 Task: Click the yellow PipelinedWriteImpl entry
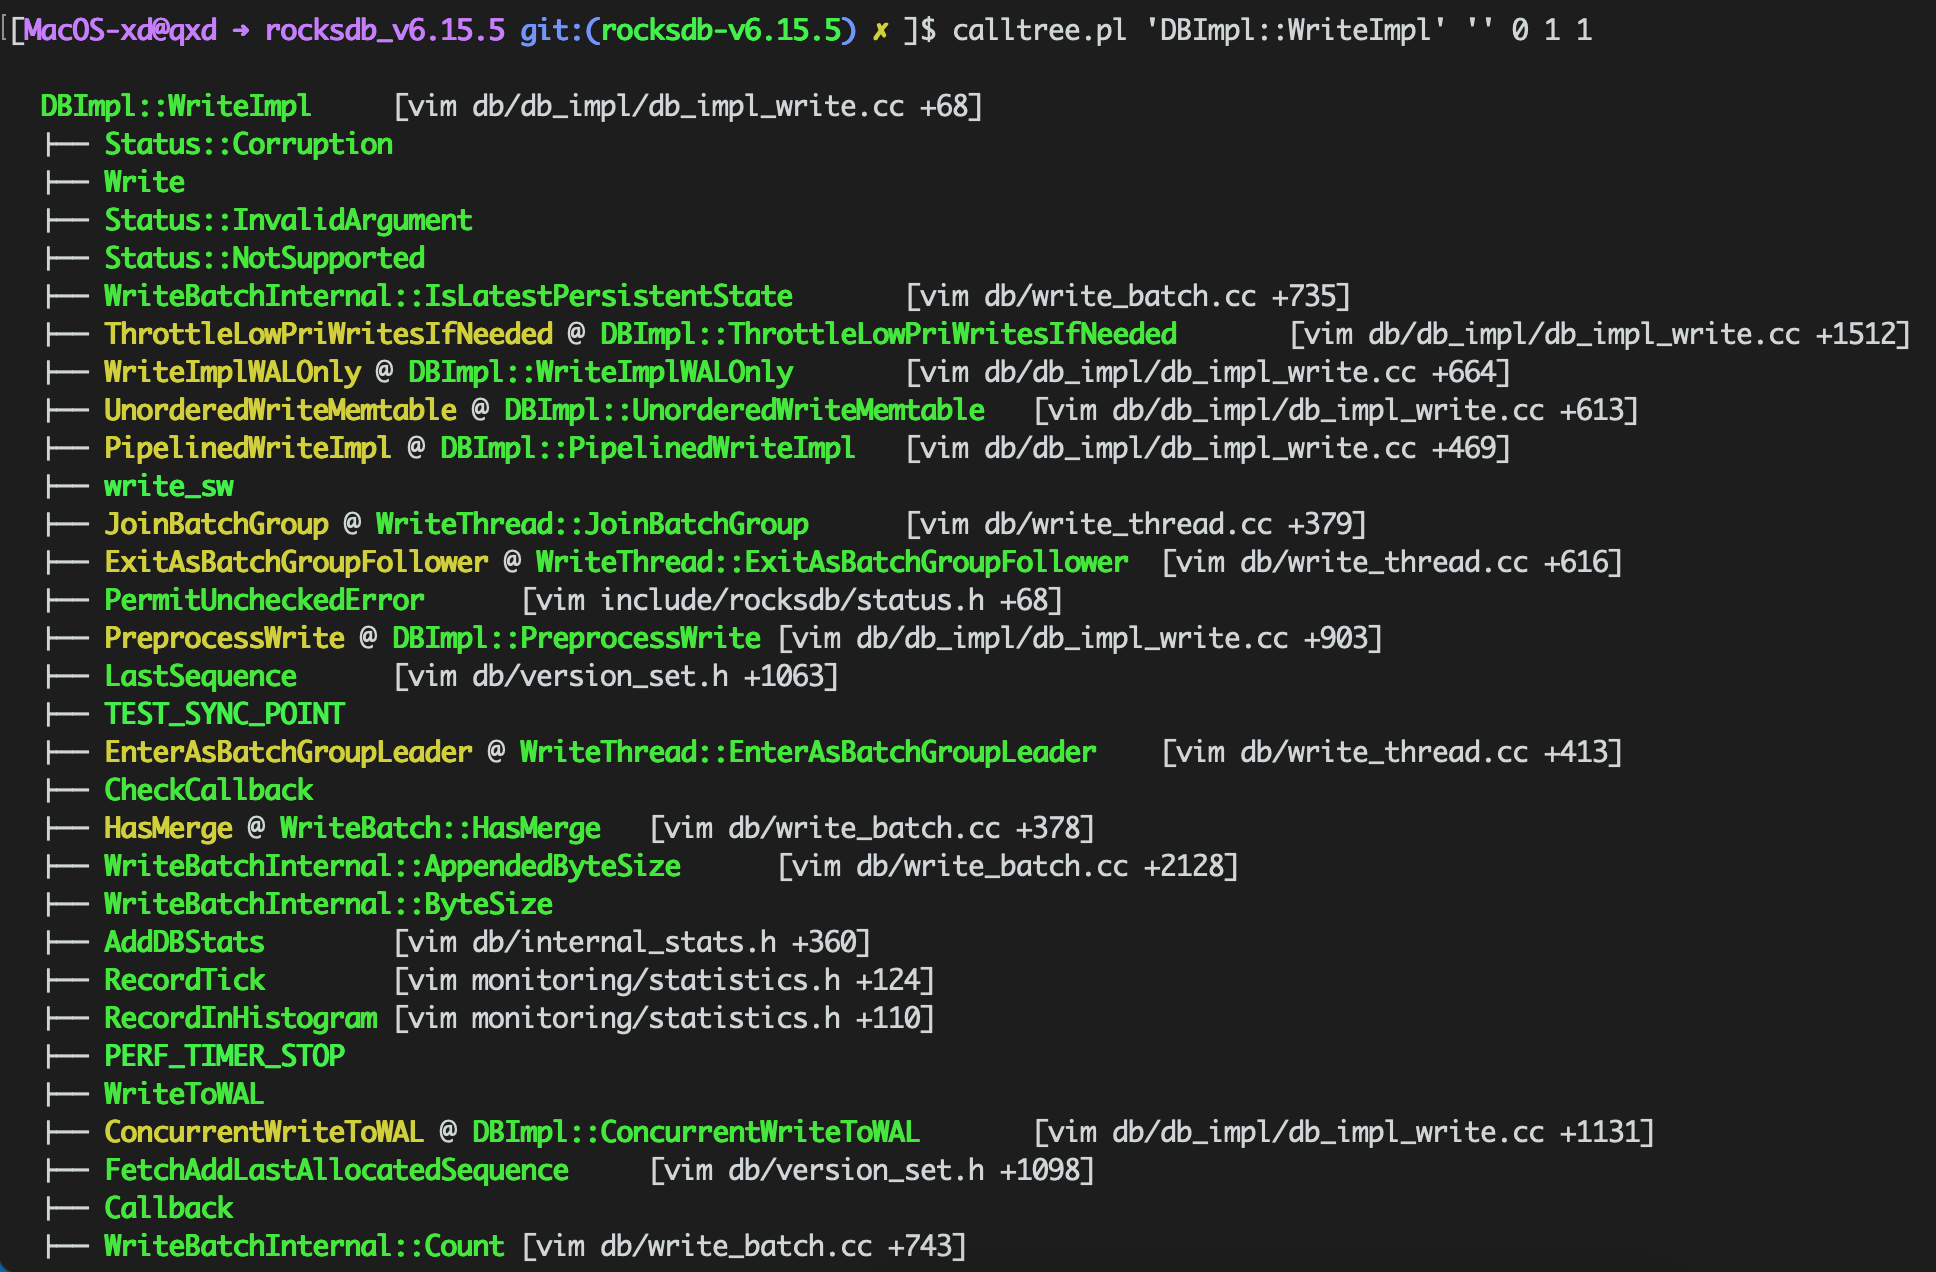[248, 448]
